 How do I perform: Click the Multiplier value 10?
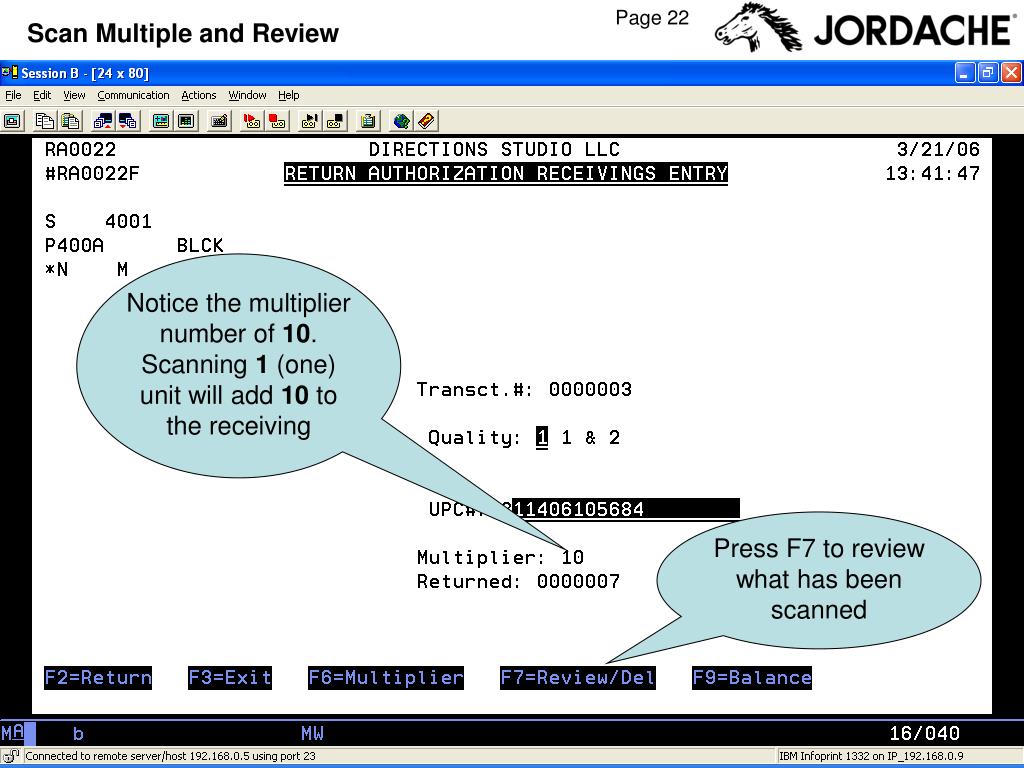point(573,557)
